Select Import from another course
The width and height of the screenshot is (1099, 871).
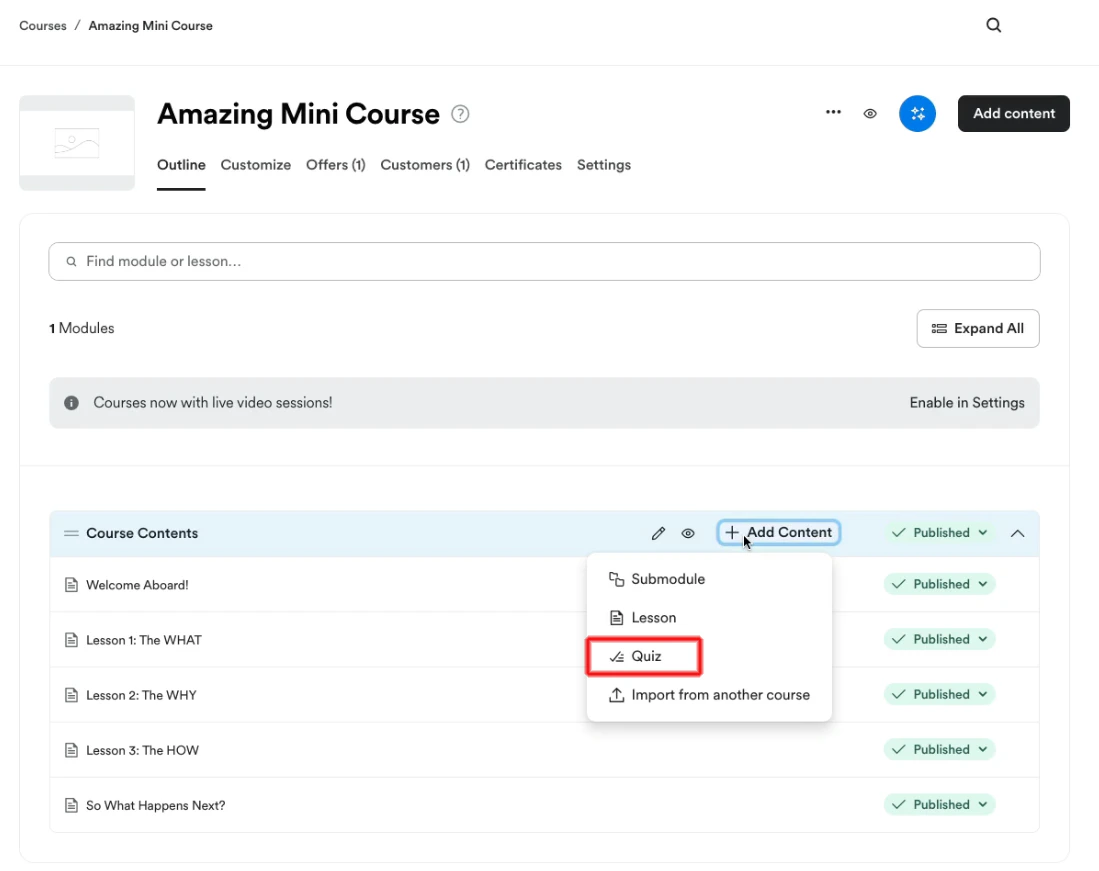(x=709, y=694)
